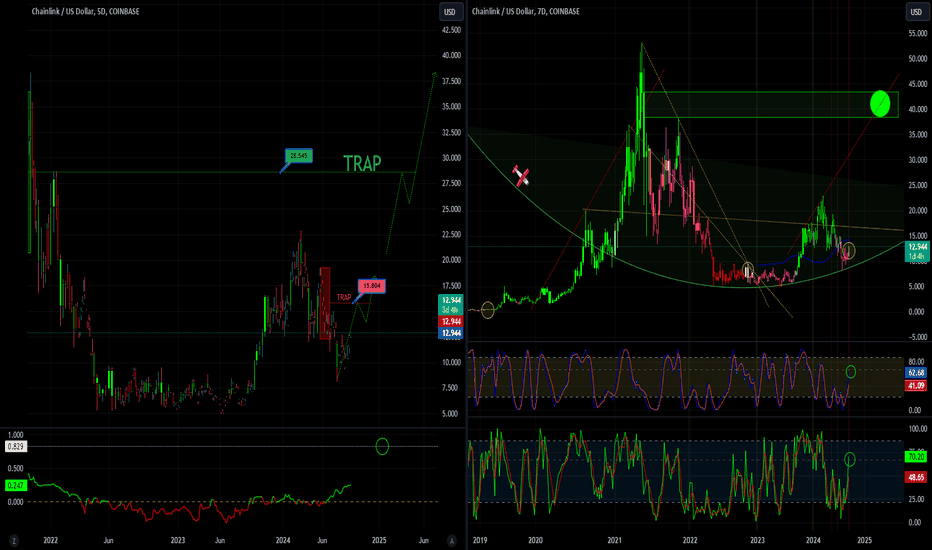
Task: Select the solid green circle inside the right chart's green zone
Action: click(880, 103)
